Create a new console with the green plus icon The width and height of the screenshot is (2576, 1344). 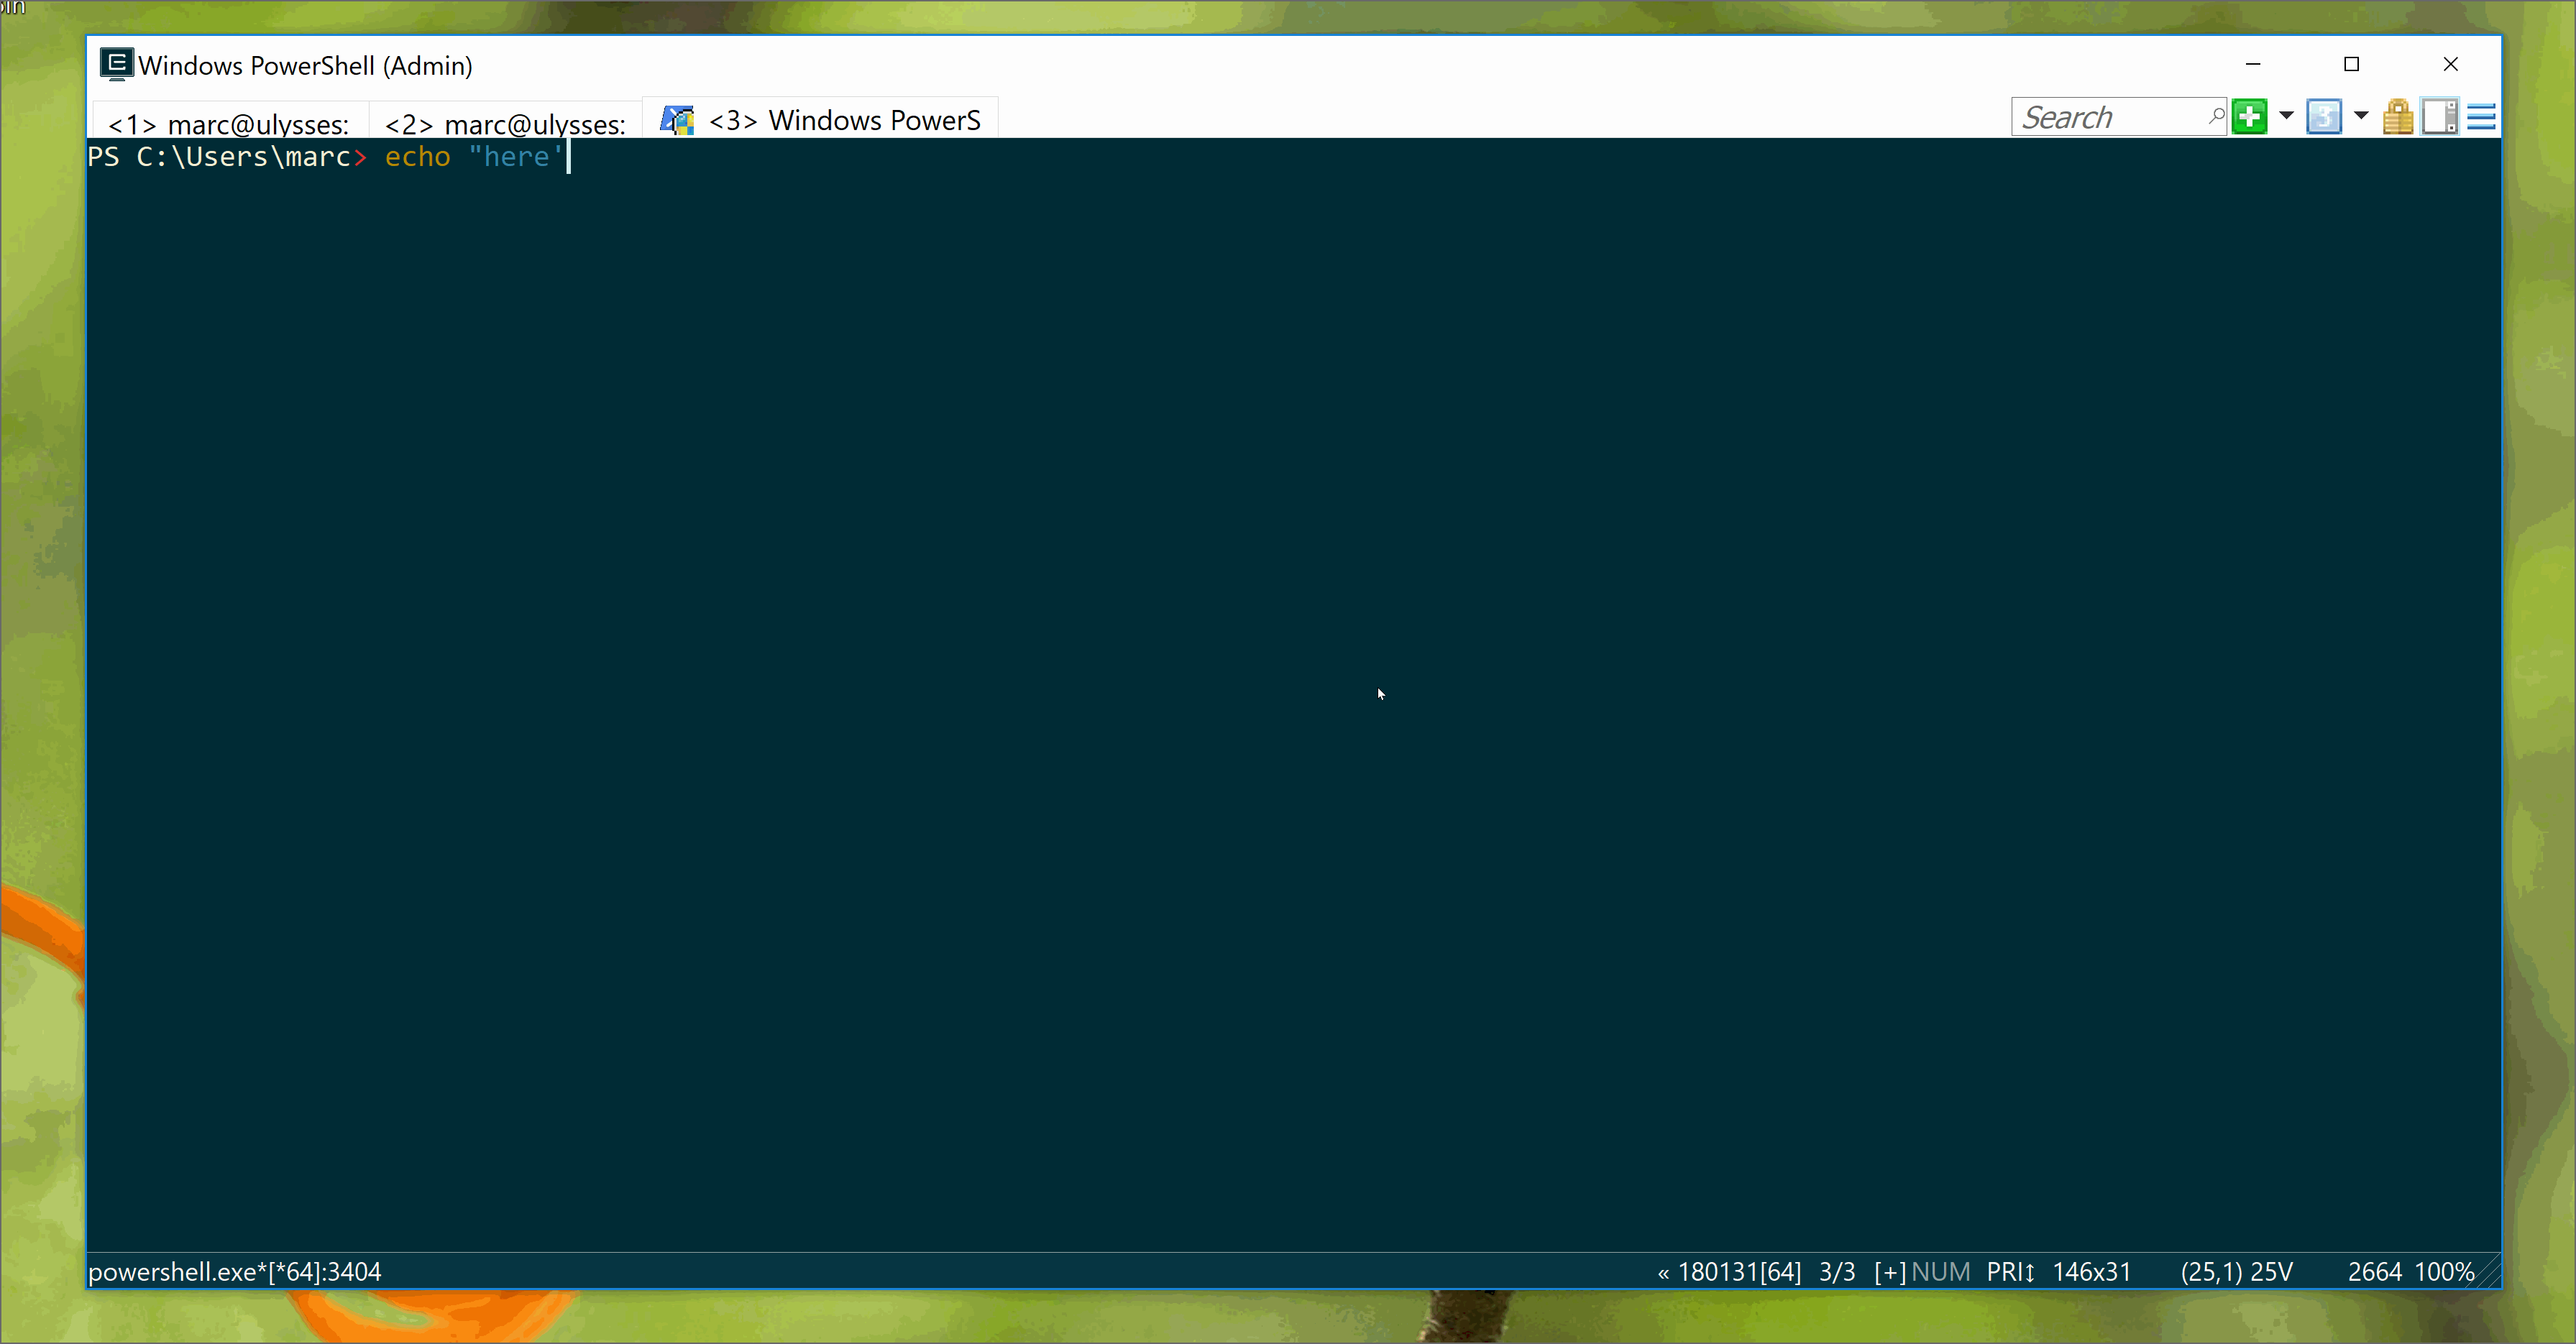click(x=2250, y=116)
